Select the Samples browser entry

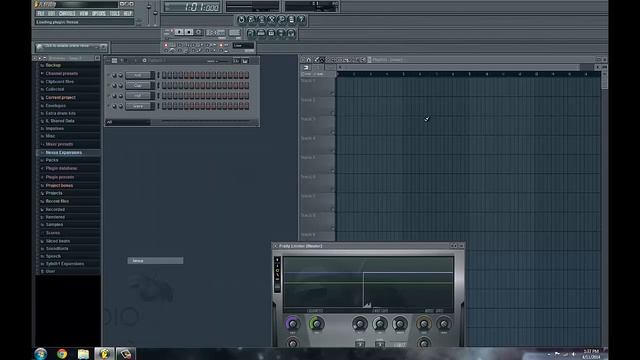coord(54,224)
